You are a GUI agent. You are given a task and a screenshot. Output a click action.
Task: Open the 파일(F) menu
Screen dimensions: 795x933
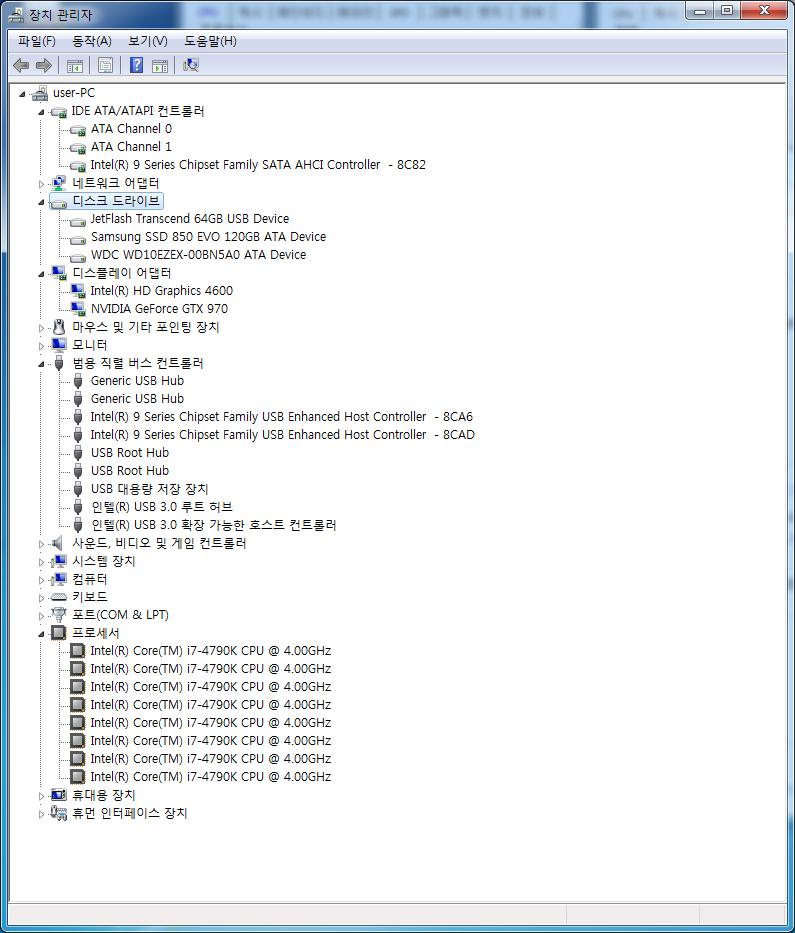36,41
